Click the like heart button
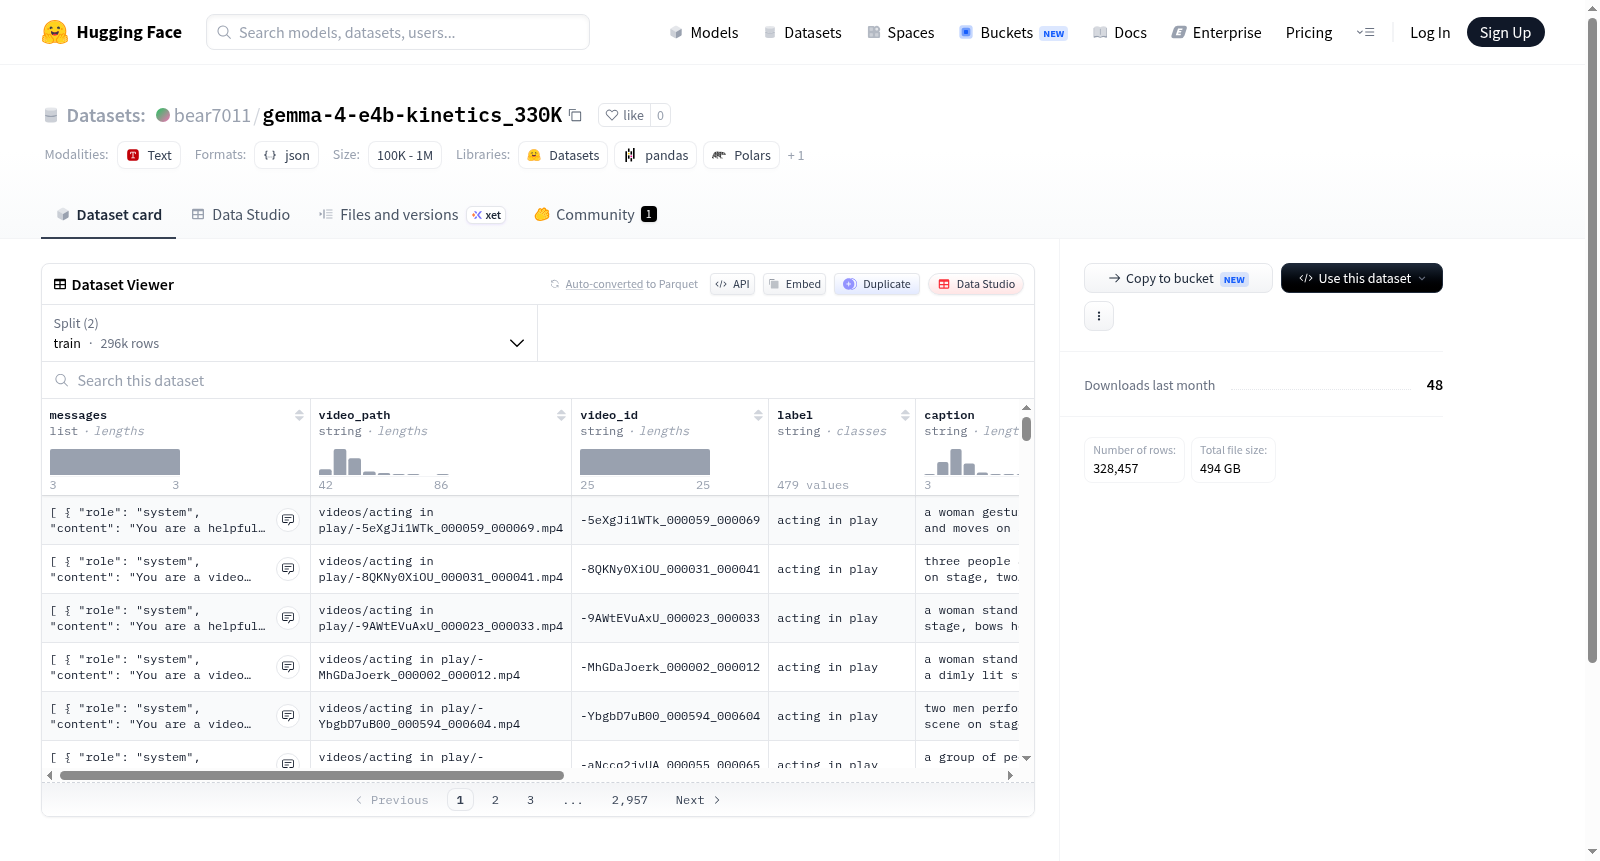1600x861 pixels. [624, 115]
